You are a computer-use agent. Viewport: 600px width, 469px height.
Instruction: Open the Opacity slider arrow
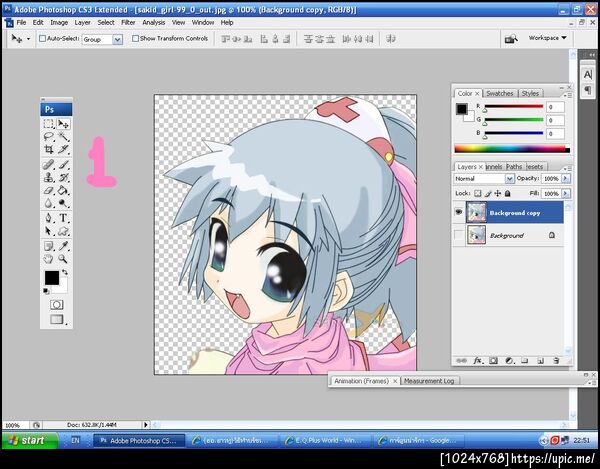(x=566, y=179)
